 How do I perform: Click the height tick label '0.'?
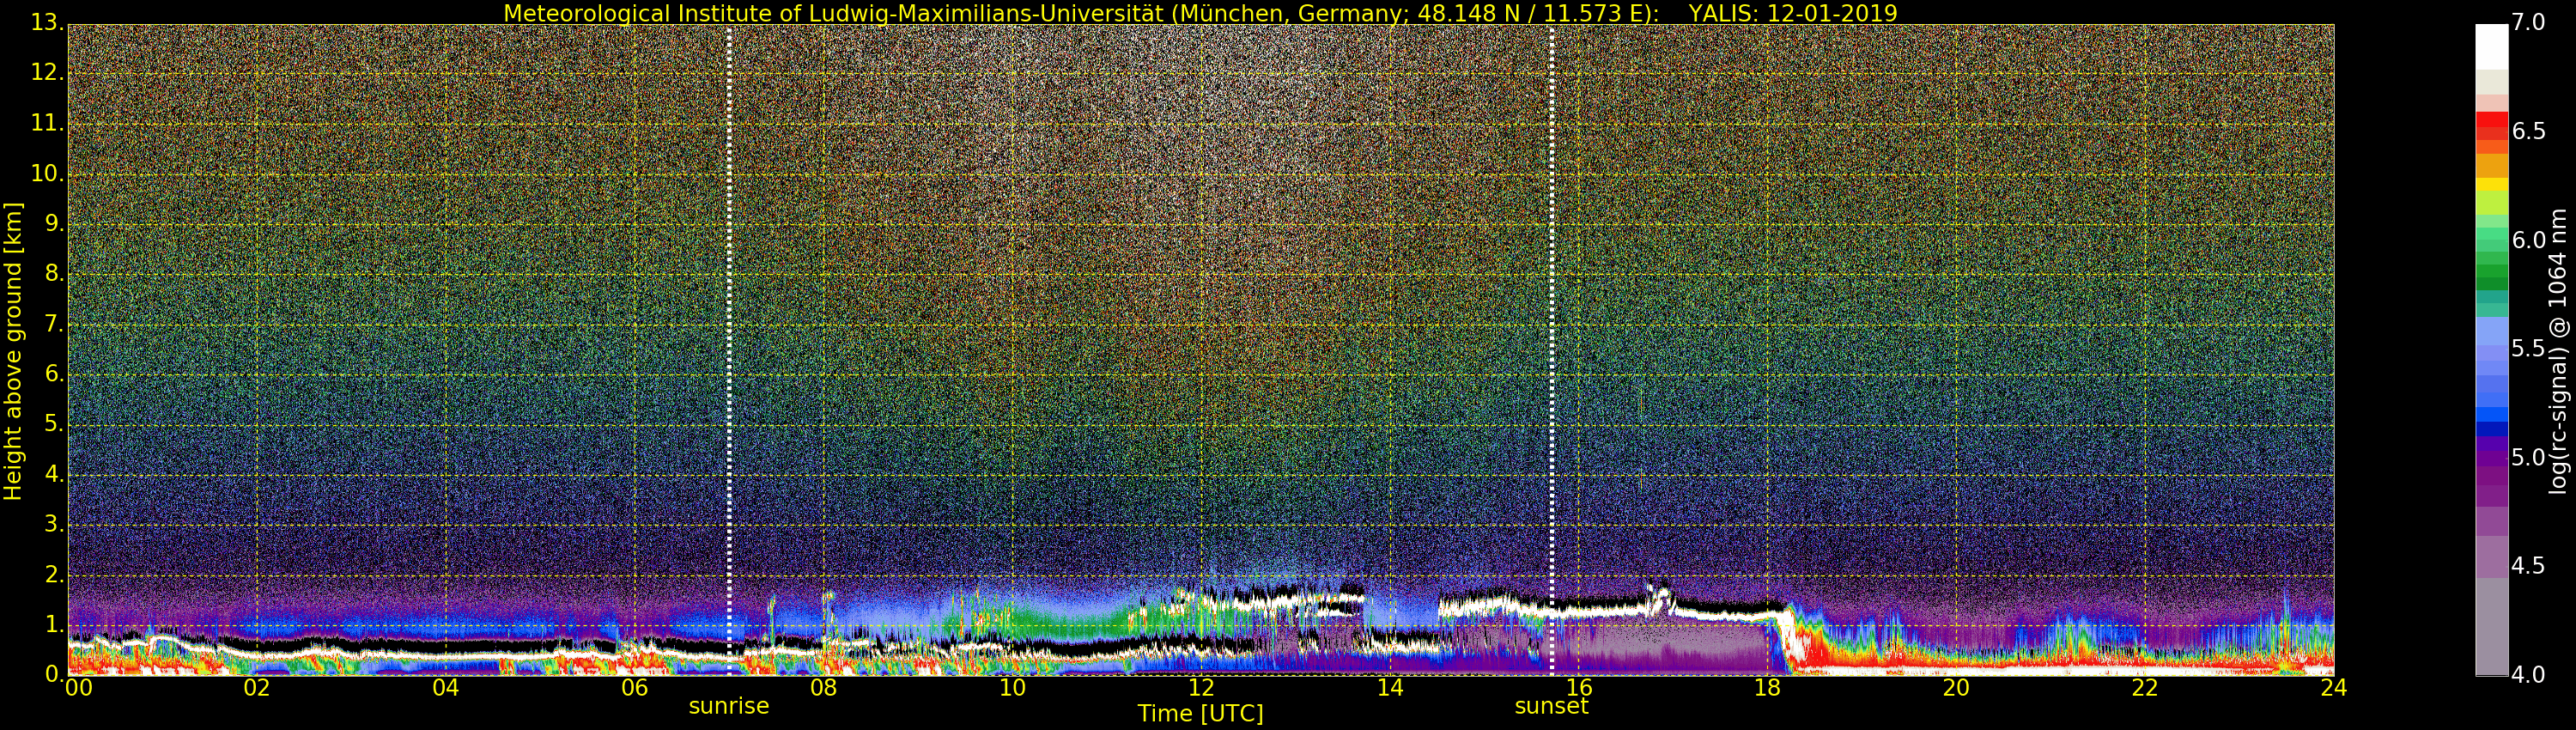[x=54, y=674]
